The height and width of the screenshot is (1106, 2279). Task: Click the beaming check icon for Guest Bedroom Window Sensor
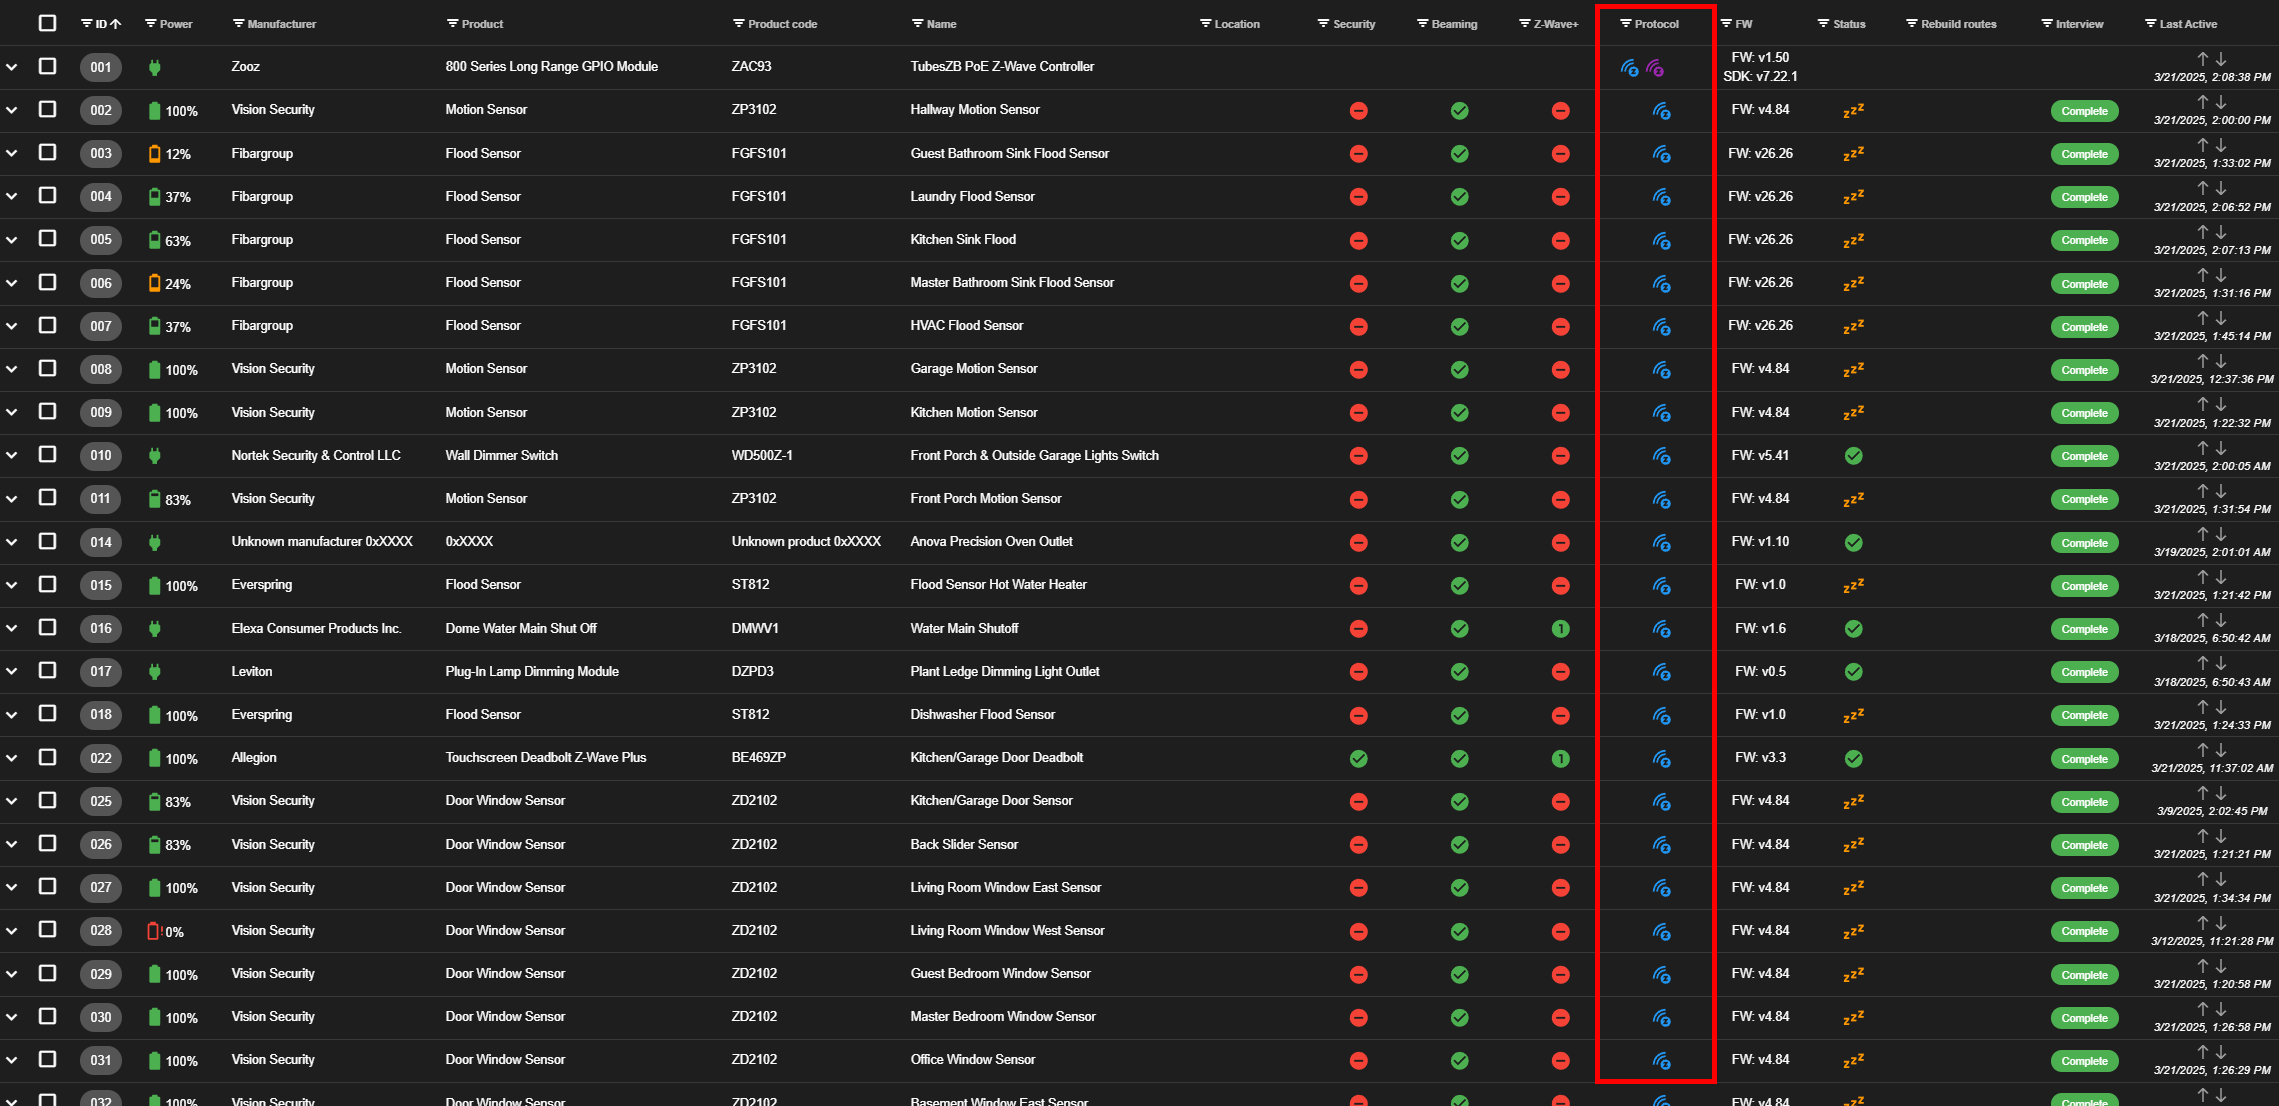[1459, 975]
